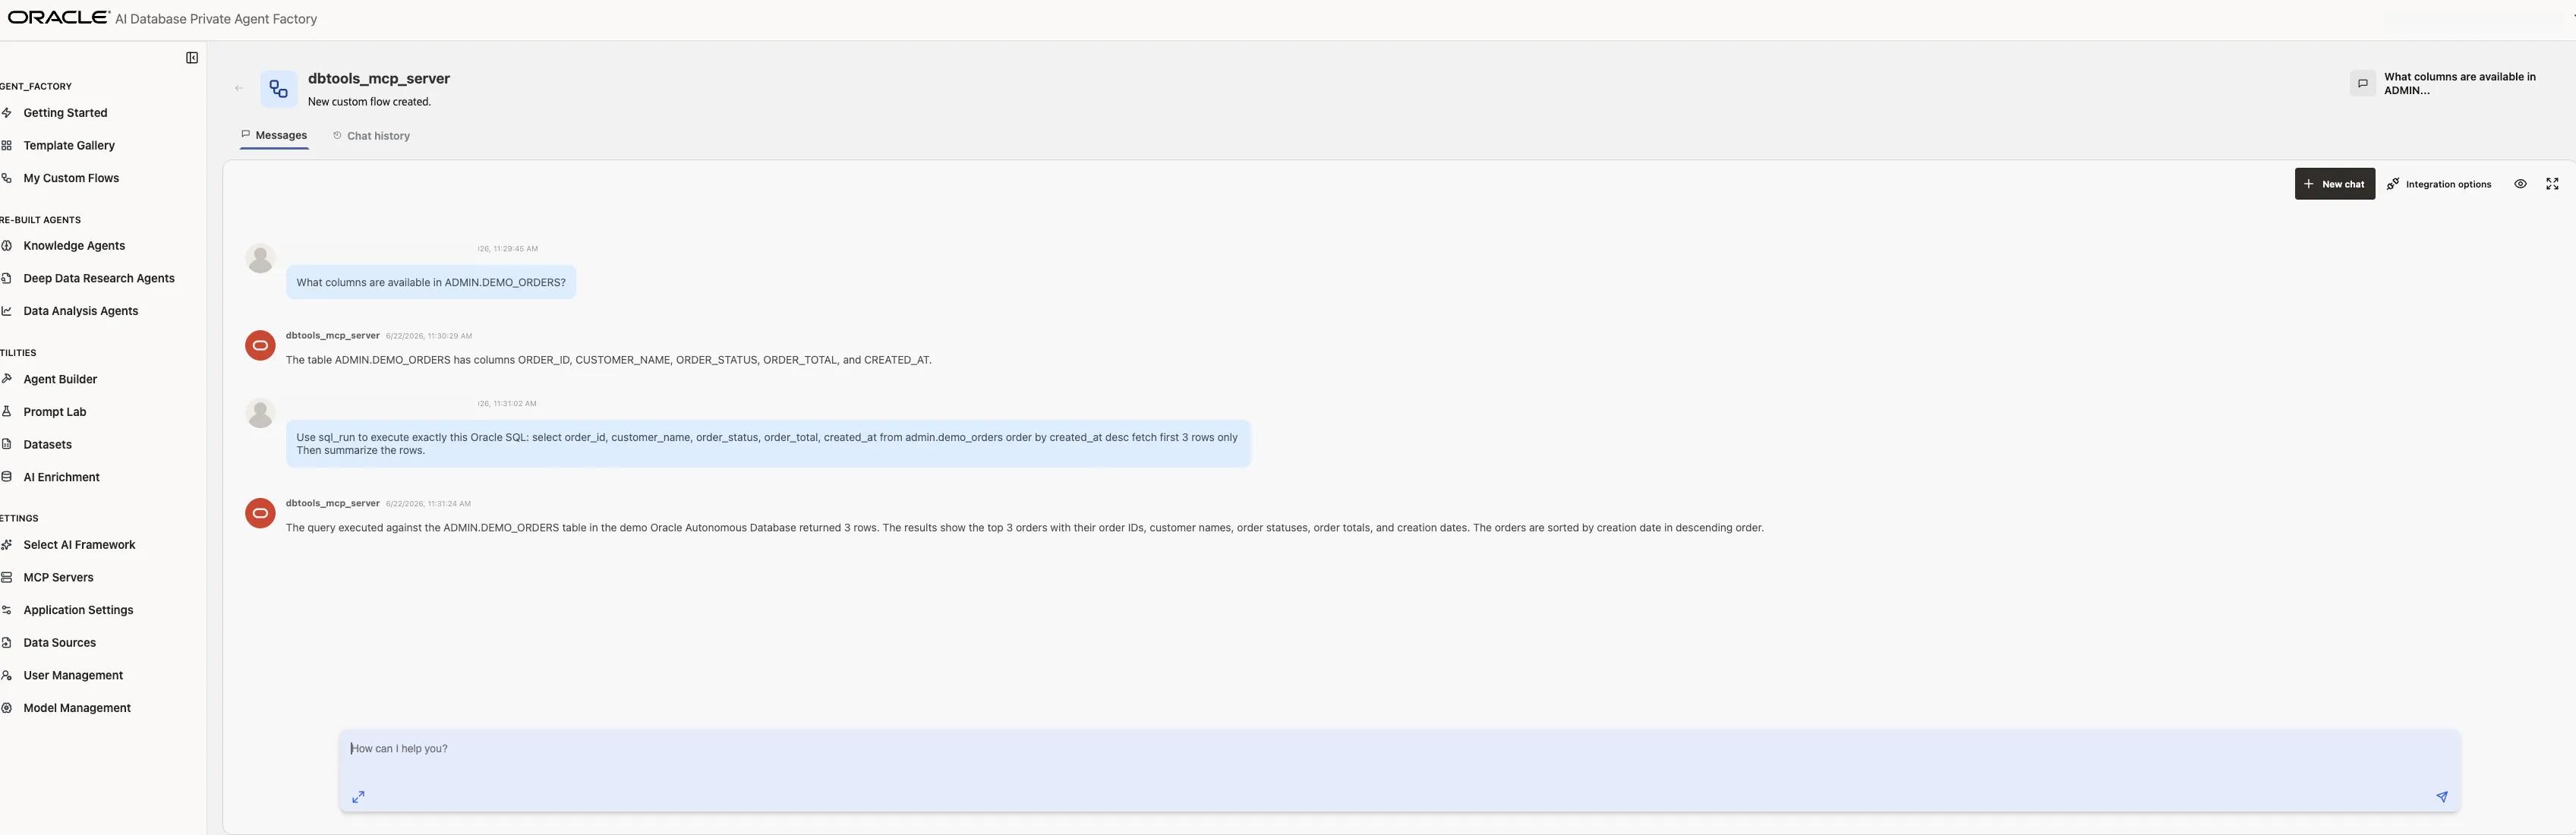Click the dbtools_mcp_server flow icon

pos(279,89)
